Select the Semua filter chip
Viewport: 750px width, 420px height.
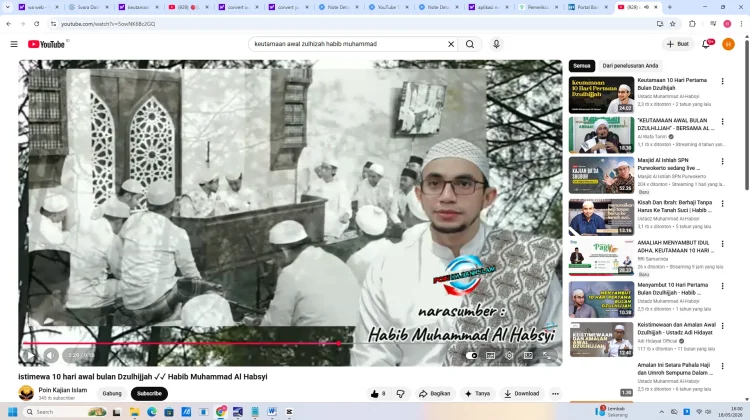[582, 66]
